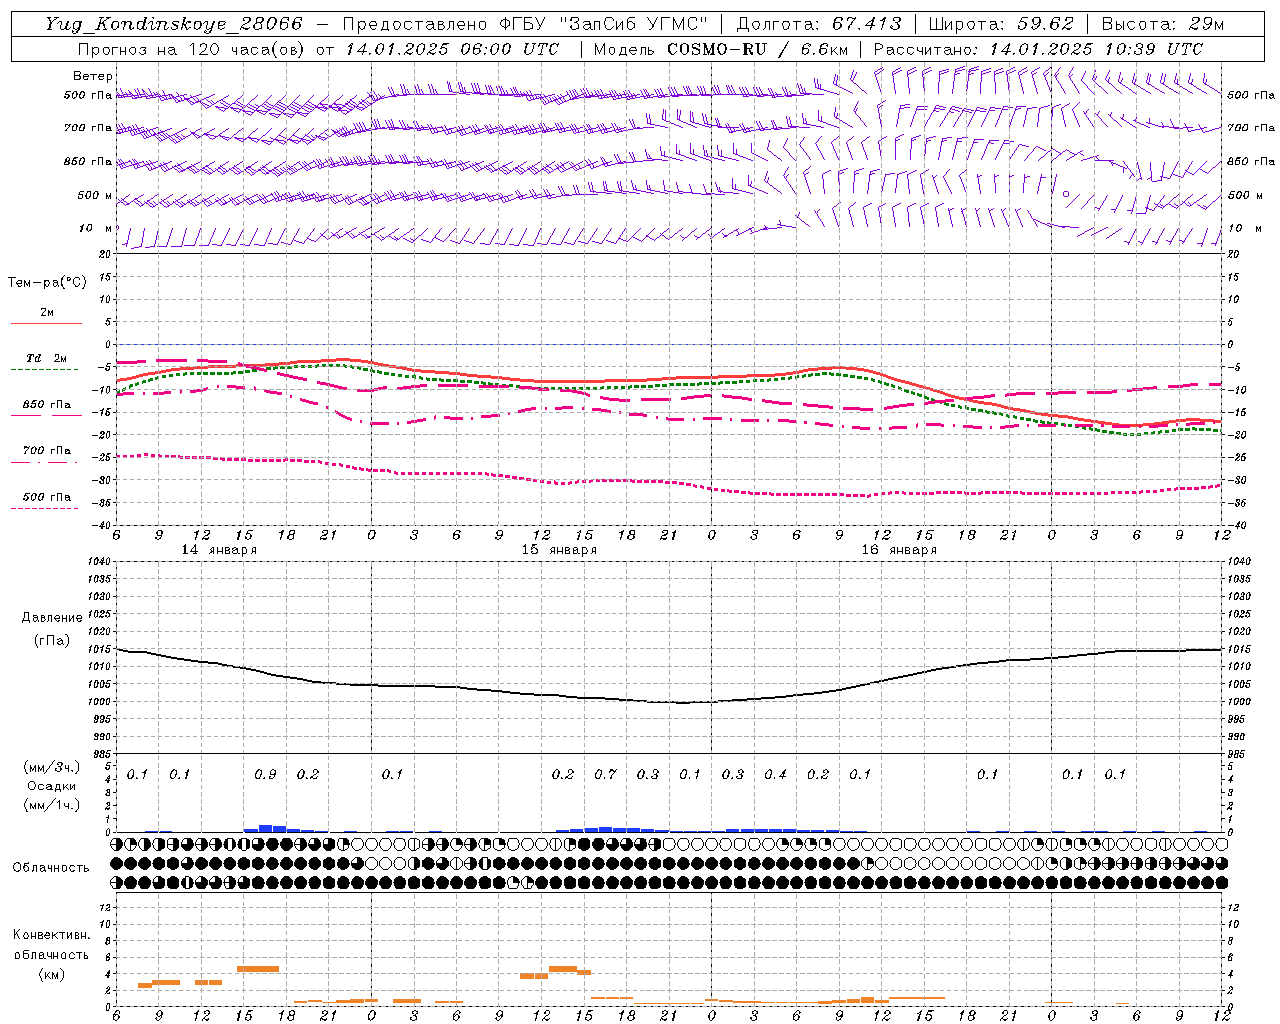1280x1024 pixels.
Task: Click the forecast length text Прогноз на 120 часа(ов)
Action: (x=193, y=49)
